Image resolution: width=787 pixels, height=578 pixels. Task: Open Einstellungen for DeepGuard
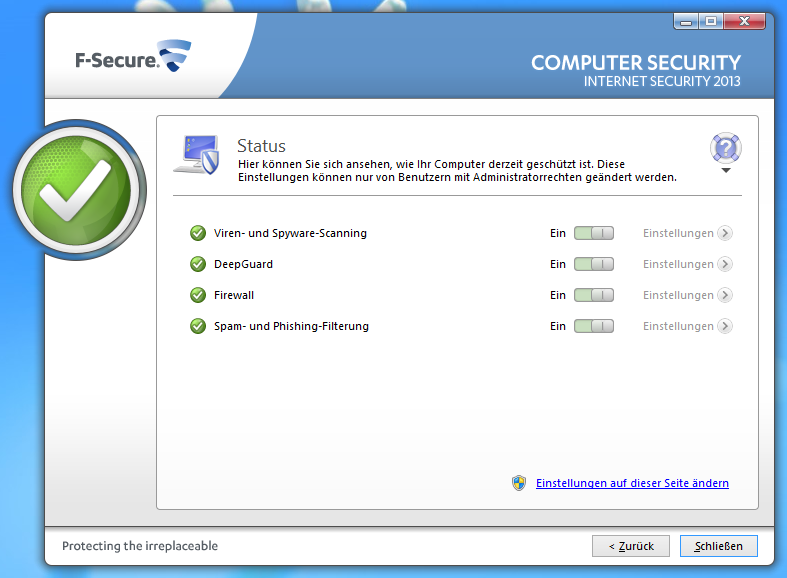pyautogui.click(x=678, y=264)
